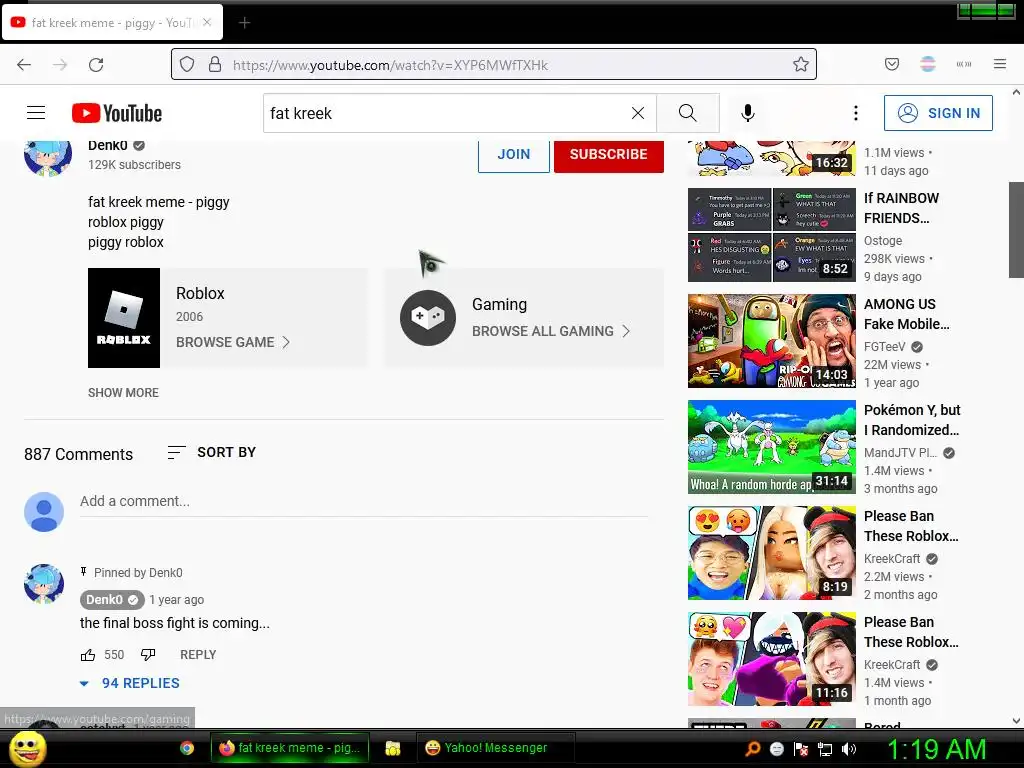Image resolution: width=1024 pixels, height=768 pixels.
Task: Open a new browser tab with plus
Action: [244, 23]
